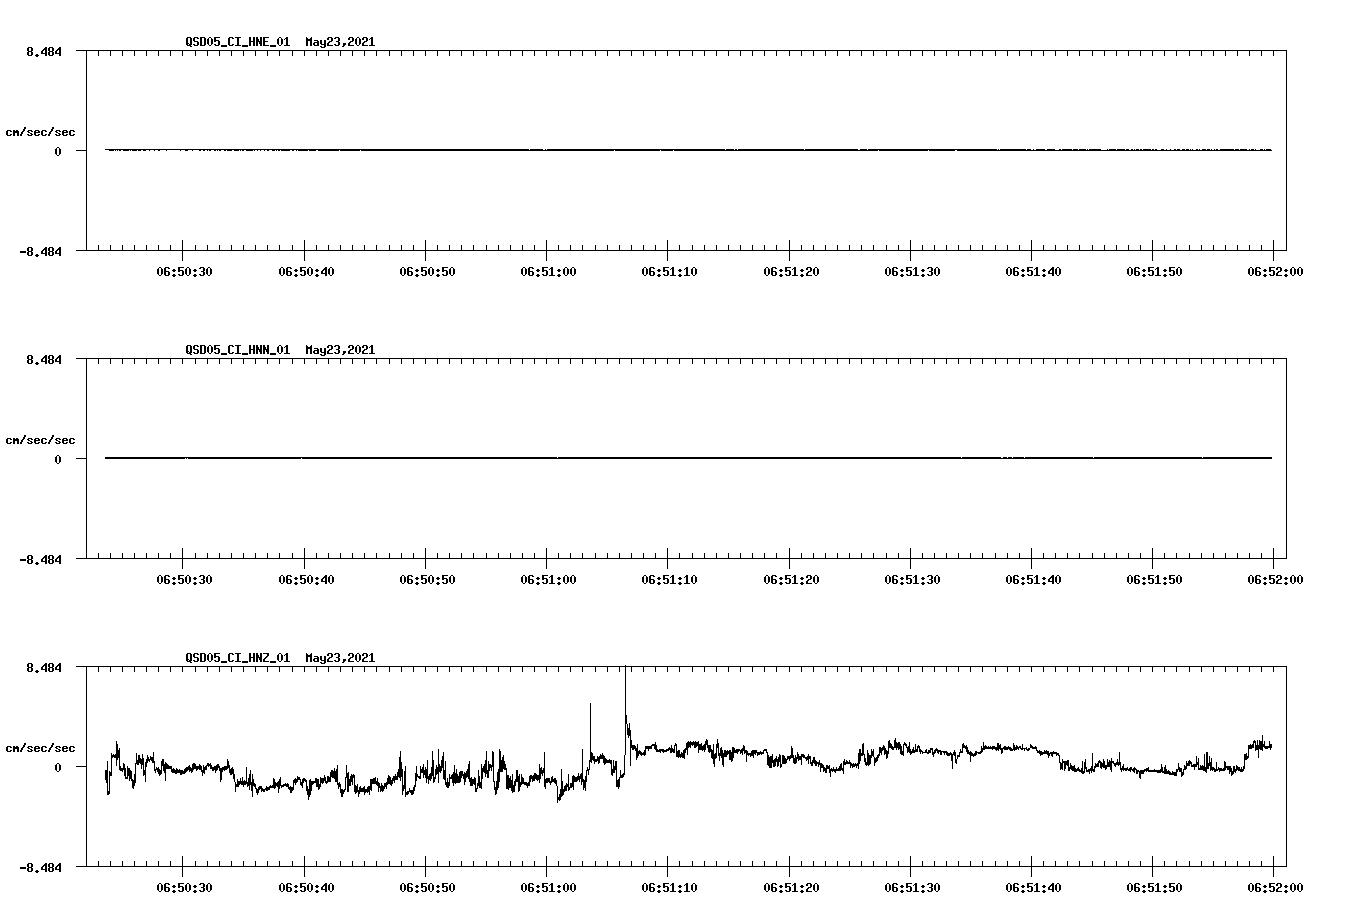
Task: Click the 0 axis value on HNN plot
Action: (x=58, y=459)
